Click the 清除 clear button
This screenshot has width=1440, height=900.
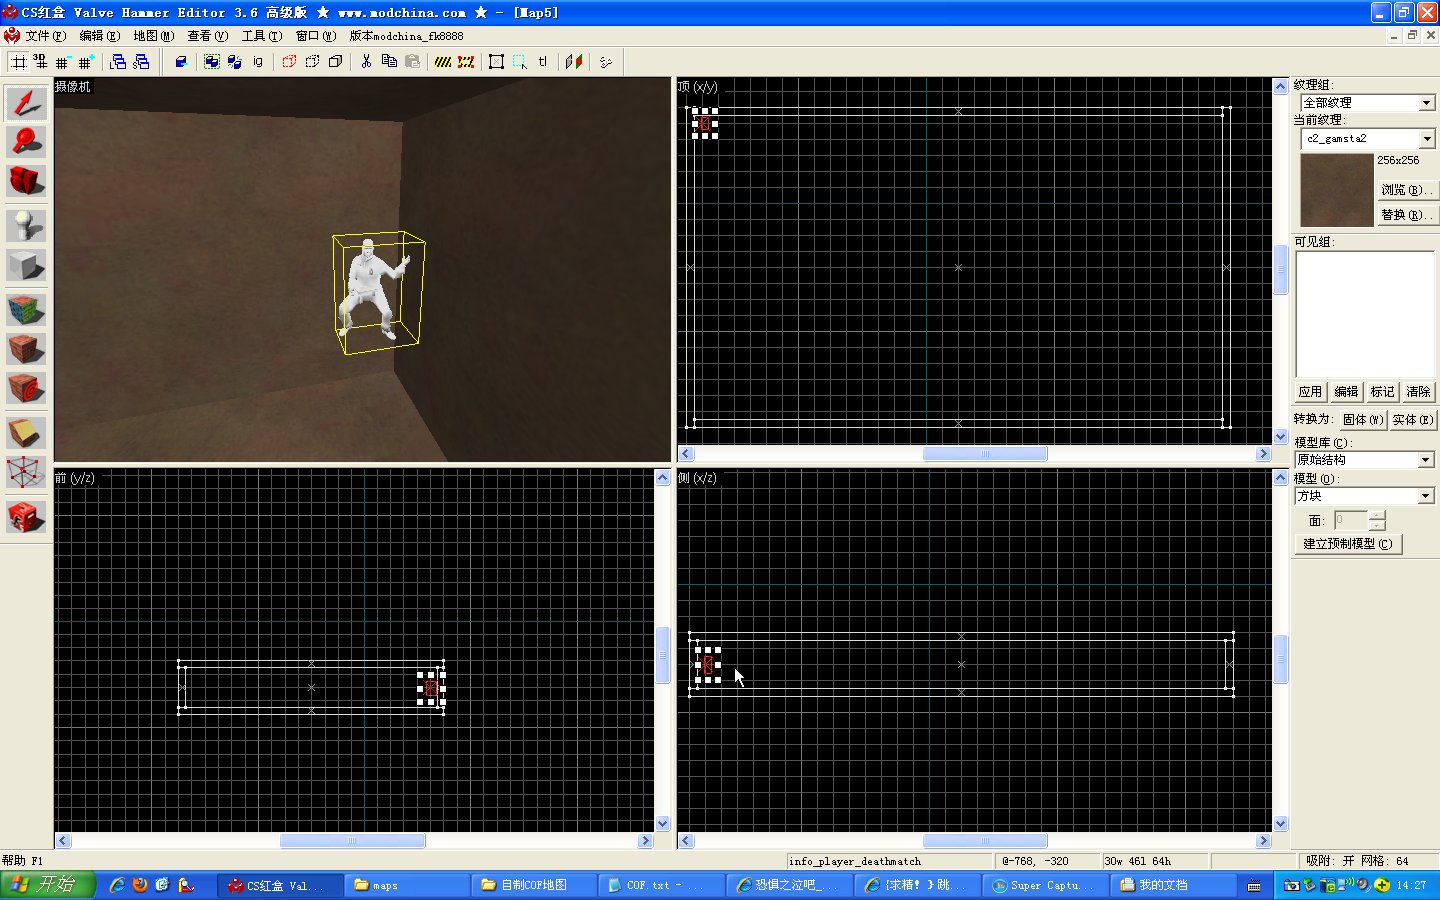click(x=1418, y=392)
